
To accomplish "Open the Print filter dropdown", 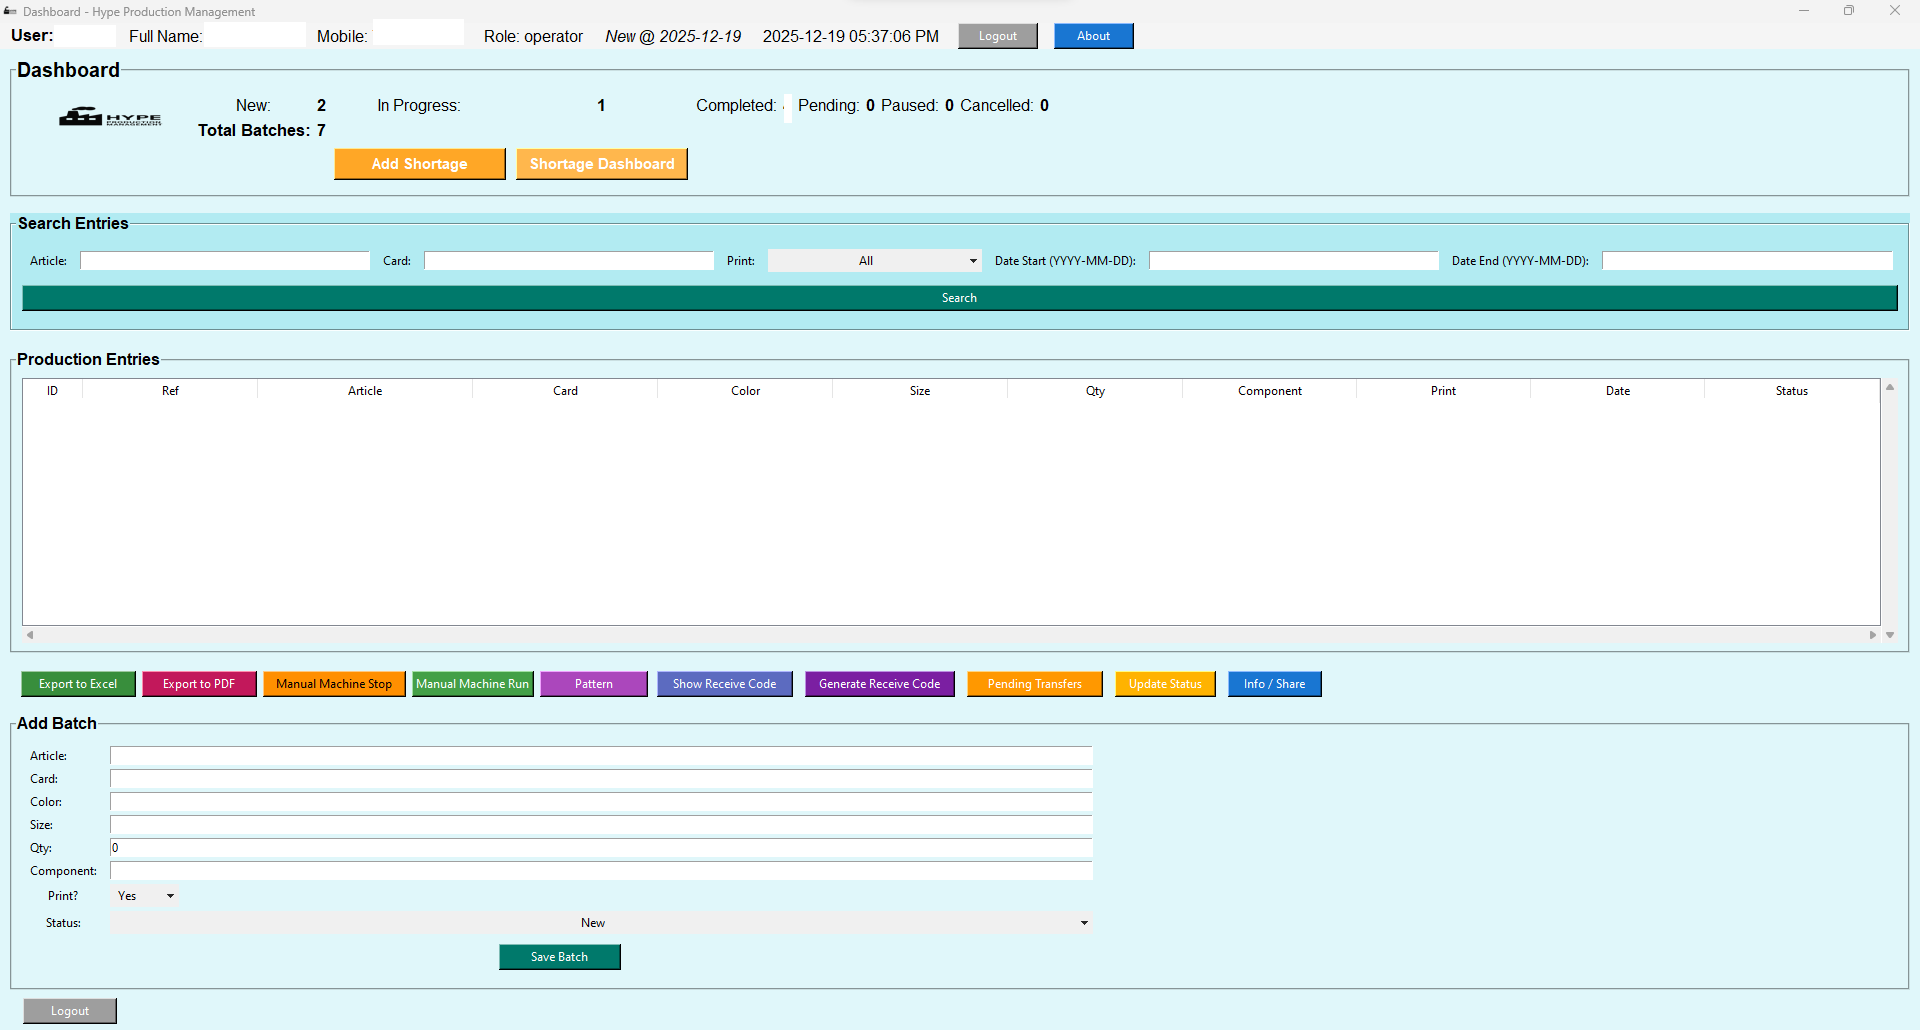I will point(874,261).
